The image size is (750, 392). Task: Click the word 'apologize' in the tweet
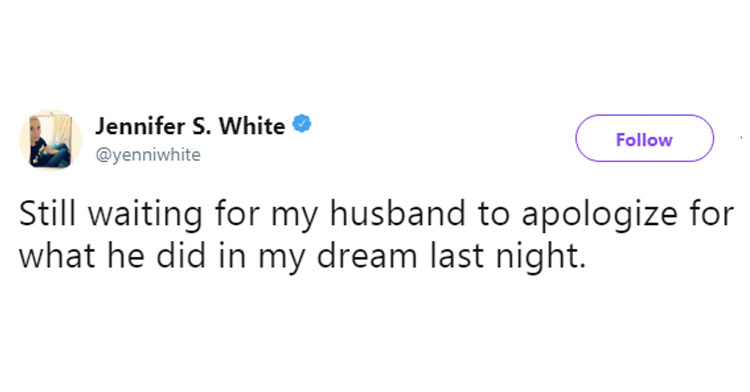coord(599,216)
